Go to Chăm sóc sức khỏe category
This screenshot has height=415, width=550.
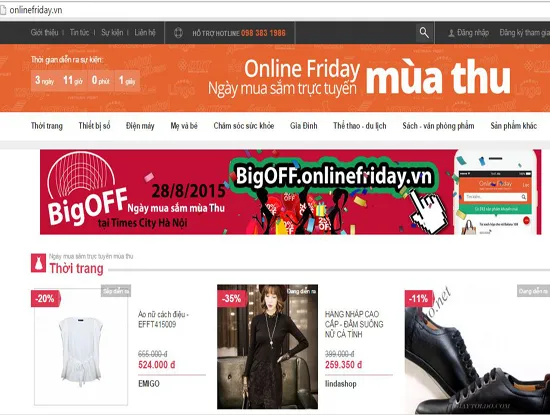[x=244, y=126]
